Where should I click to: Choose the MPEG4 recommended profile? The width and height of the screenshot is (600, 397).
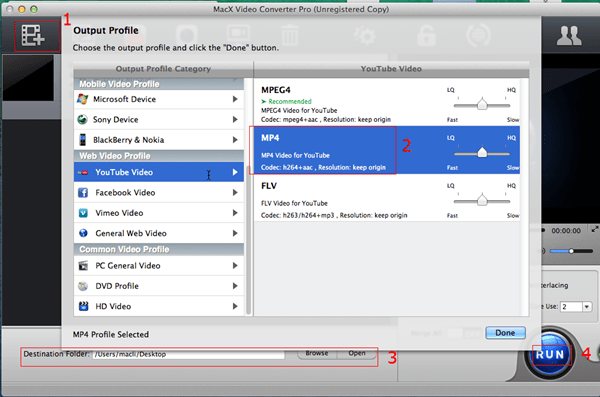pyautogui.click(x=386, y=102)
